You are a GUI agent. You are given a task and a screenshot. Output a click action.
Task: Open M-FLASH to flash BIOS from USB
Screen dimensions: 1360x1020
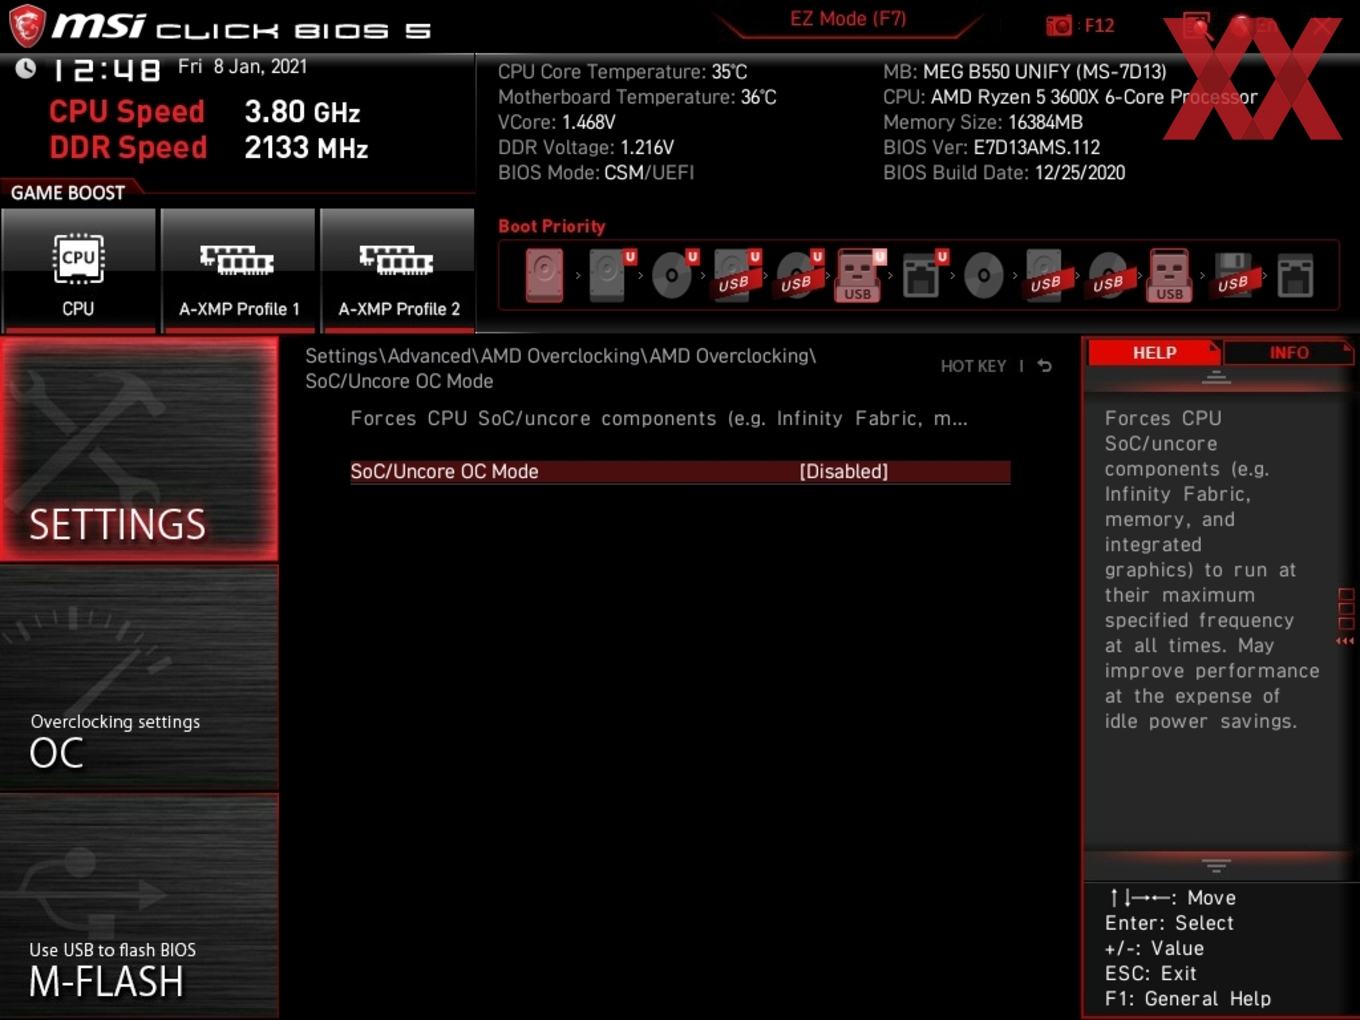point(139,906)
